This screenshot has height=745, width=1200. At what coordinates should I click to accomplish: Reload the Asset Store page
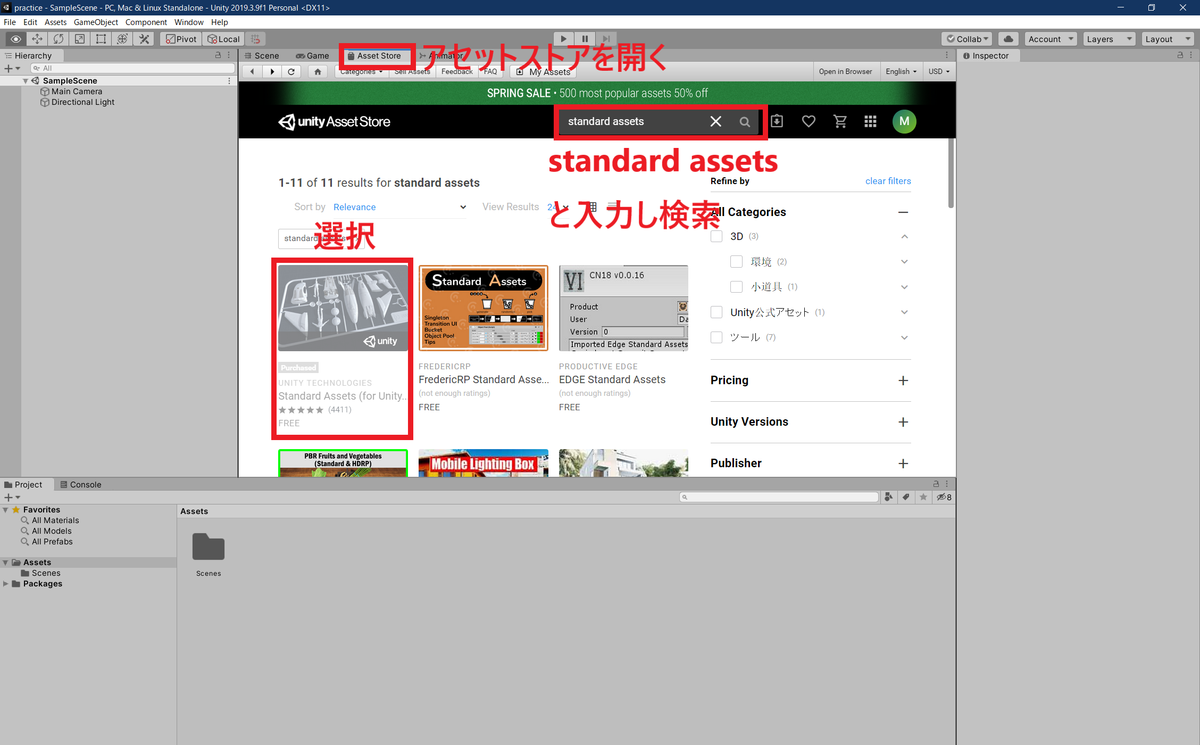(291, 72)
